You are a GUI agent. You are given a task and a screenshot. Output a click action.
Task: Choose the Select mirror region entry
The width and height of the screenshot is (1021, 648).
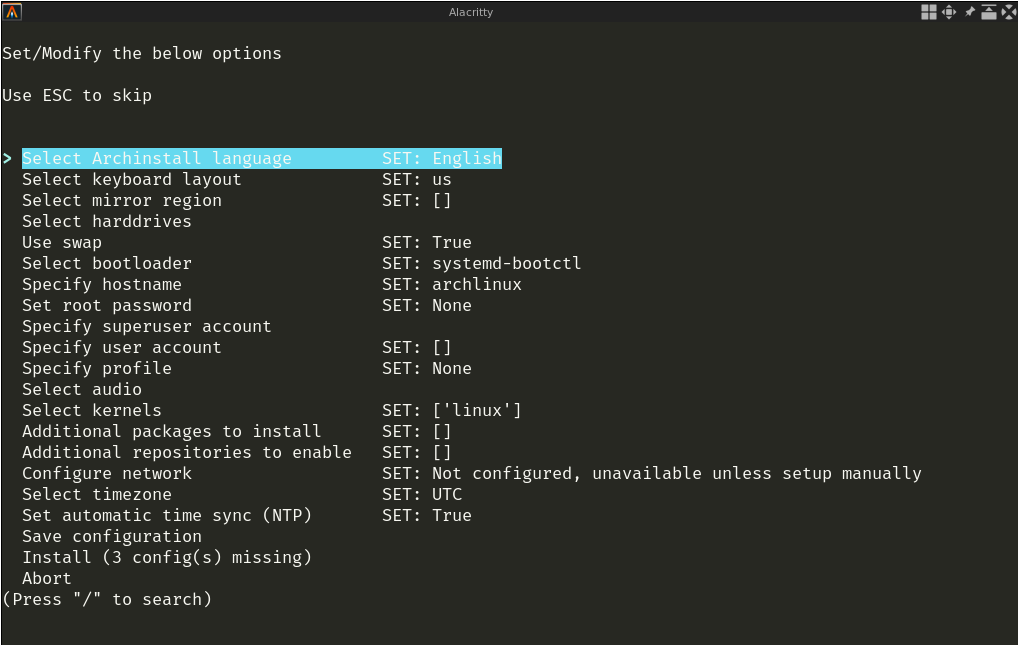point(122,201)
